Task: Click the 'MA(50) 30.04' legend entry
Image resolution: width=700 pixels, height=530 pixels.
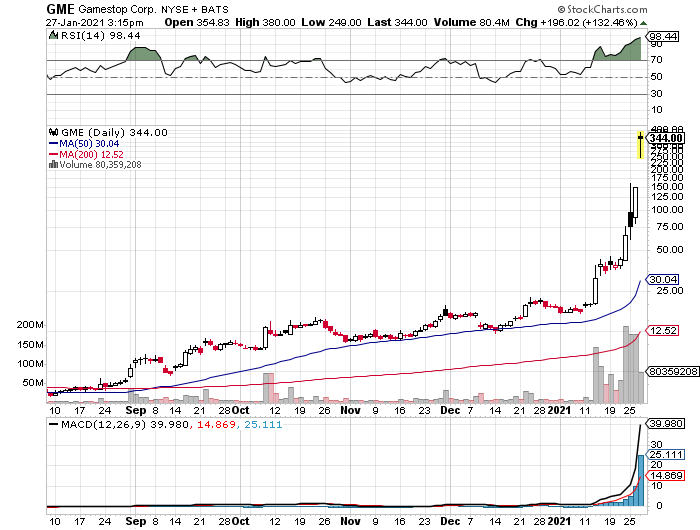Action: point(89,144)
